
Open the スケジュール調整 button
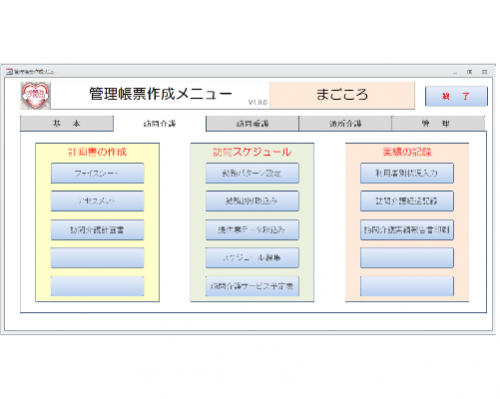click(252, 258)
